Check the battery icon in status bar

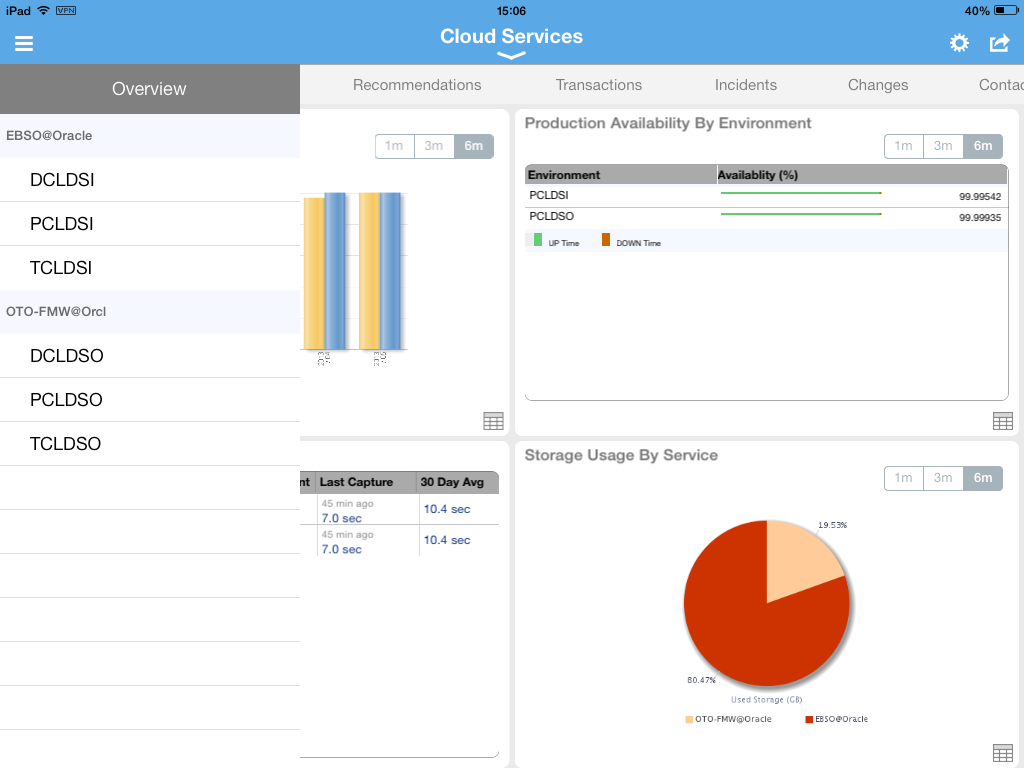[x=1006, y=10]
